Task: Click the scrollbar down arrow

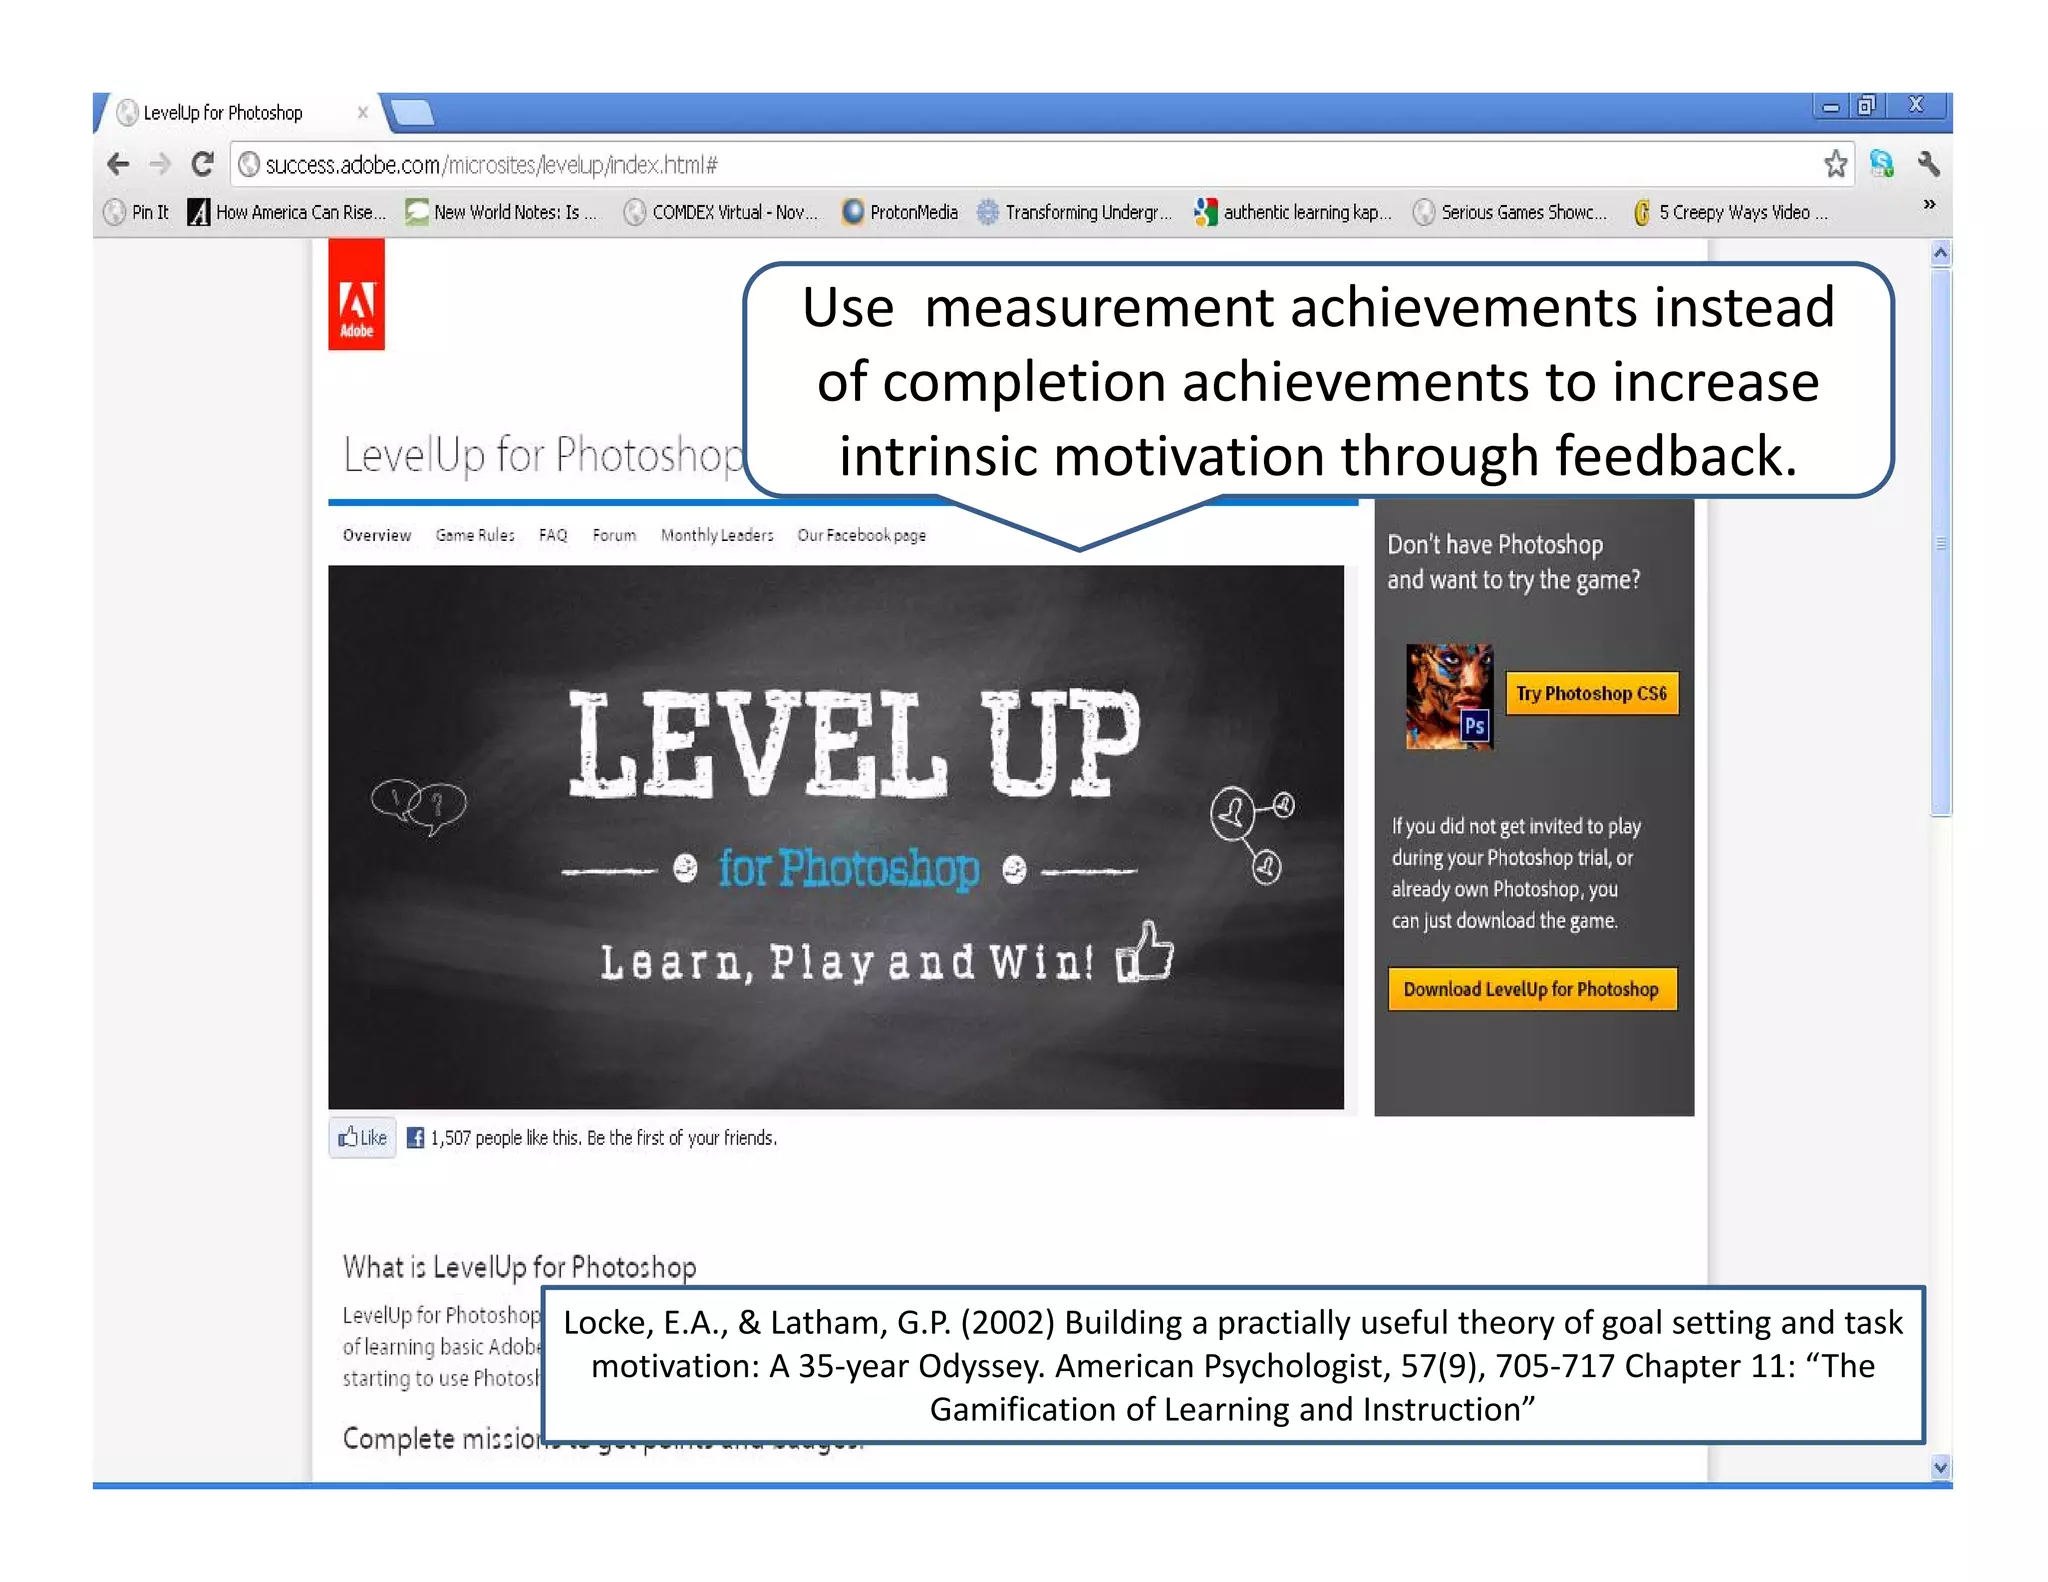Action: (x=1940, y=1467)
